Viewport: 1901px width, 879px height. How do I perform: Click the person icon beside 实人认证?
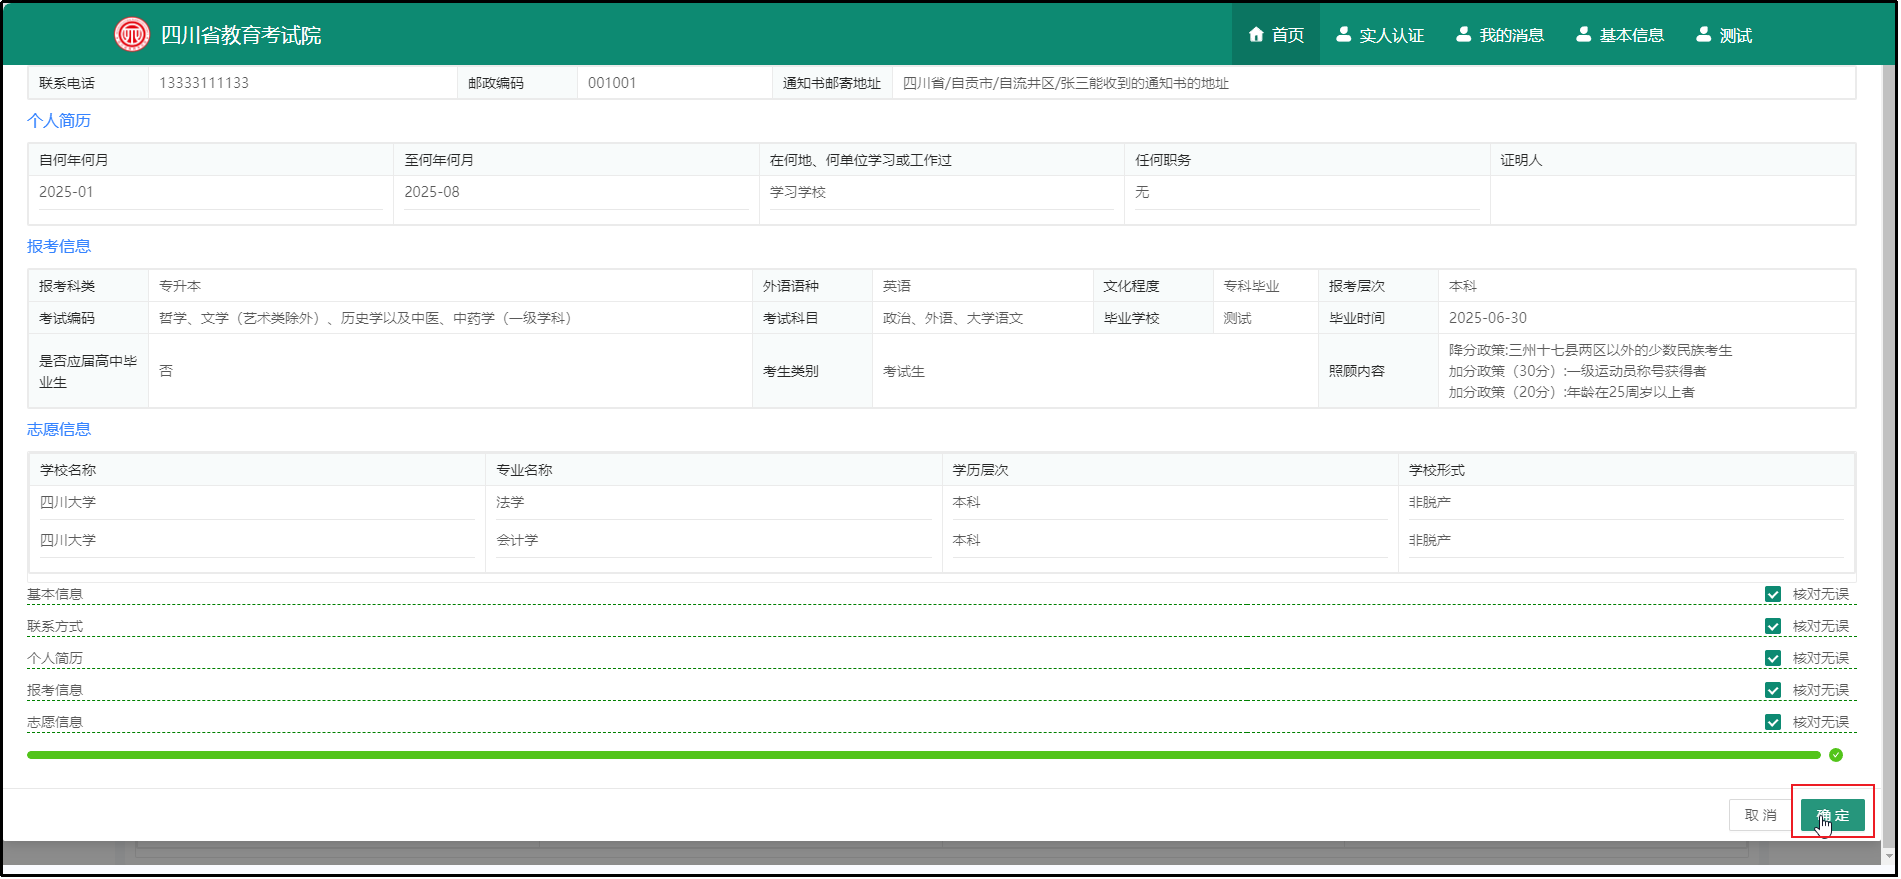click(x=1344, y=35)
